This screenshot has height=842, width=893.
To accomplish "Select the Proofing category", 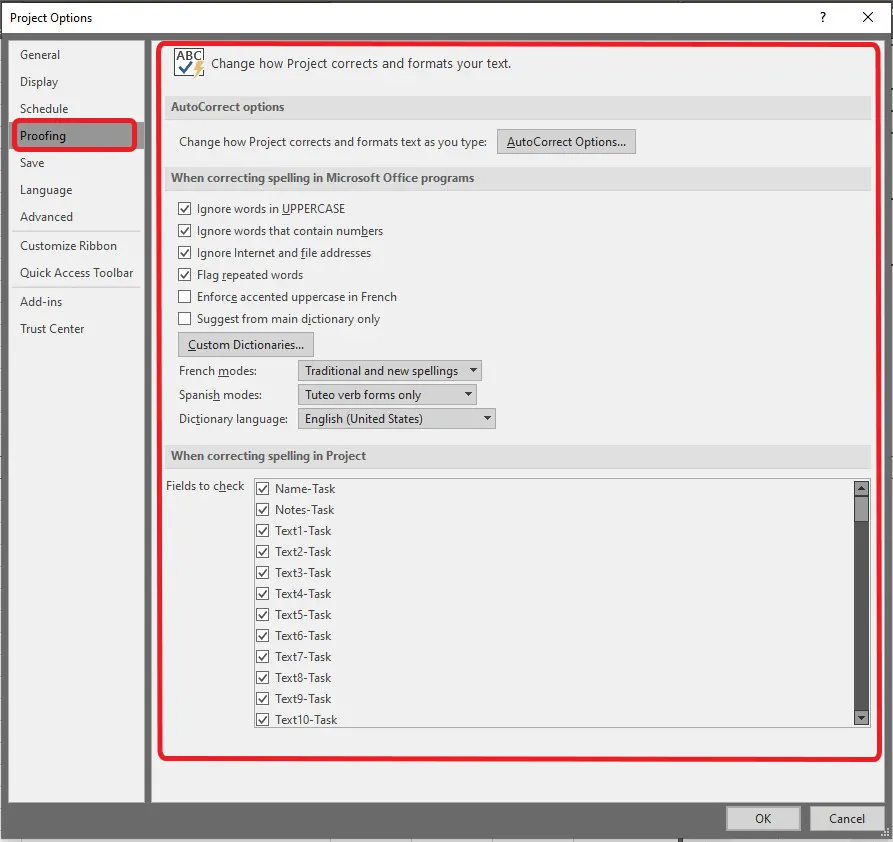I will [77, 136].
